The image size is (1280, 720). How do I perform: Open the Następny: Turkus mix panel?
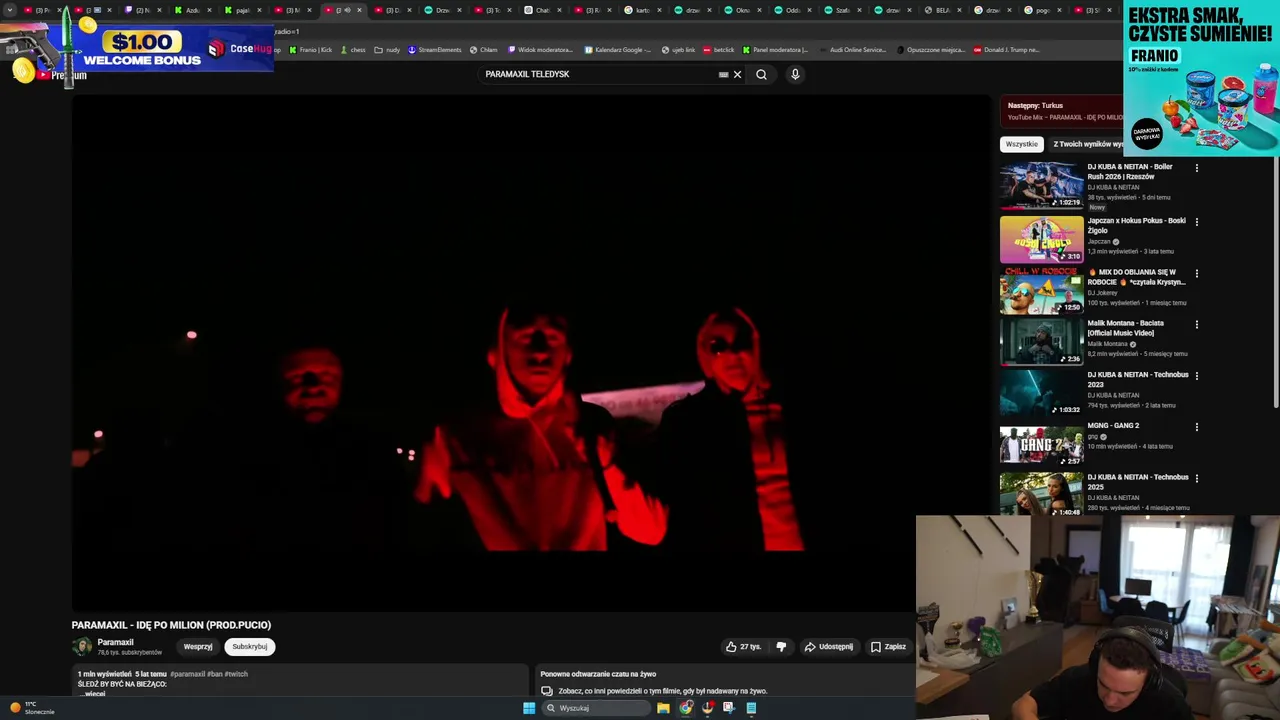[x=1061, y=111]
